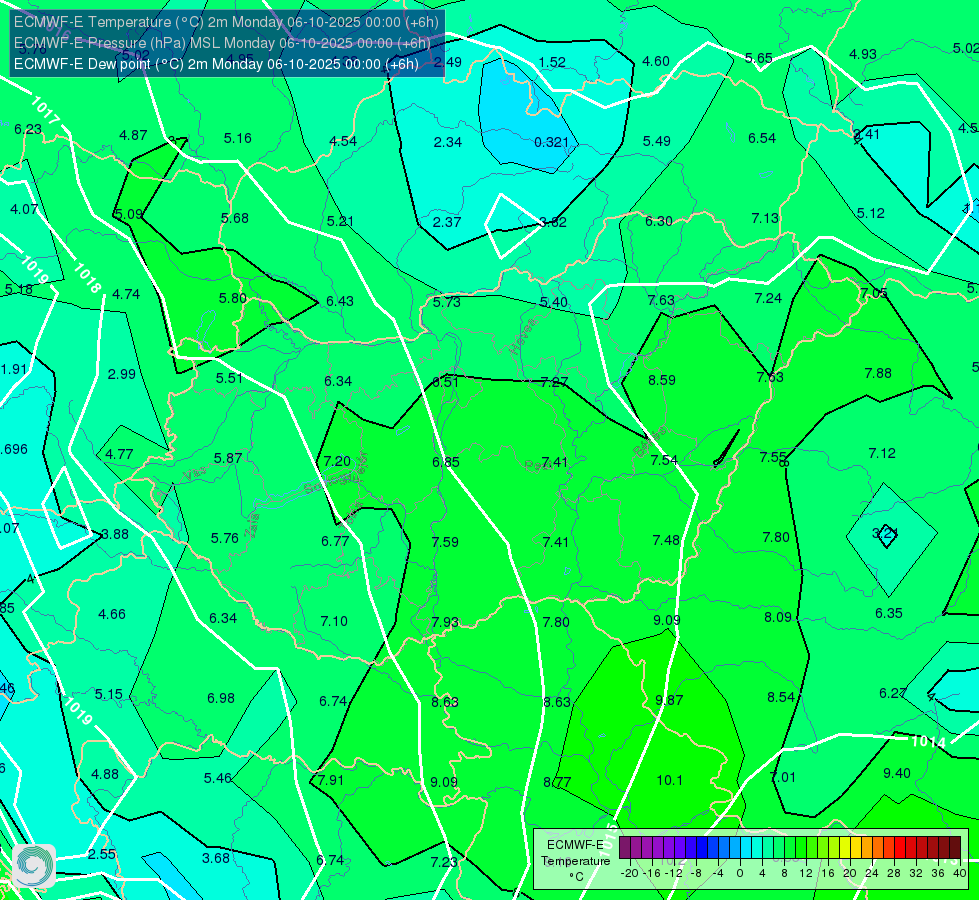
Task: Click the 4.60 temperature value
Action: click(656, 61)
